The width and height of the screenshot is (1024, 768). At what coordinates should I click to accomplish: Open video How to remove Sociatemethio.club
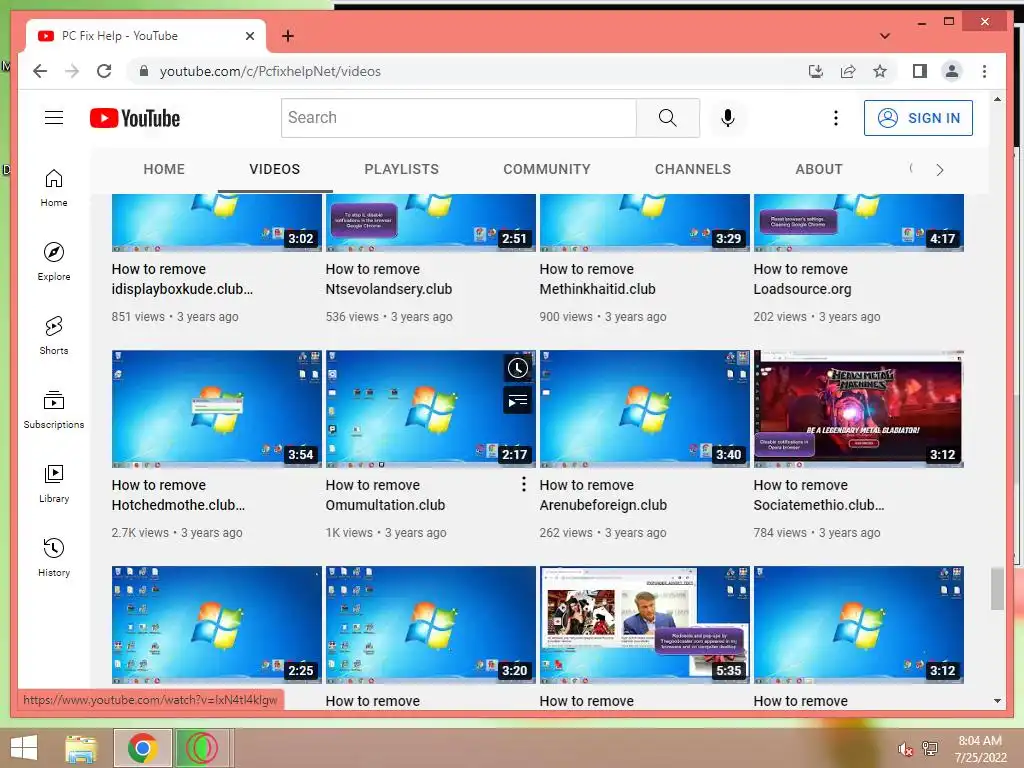(x=819, y=495)
